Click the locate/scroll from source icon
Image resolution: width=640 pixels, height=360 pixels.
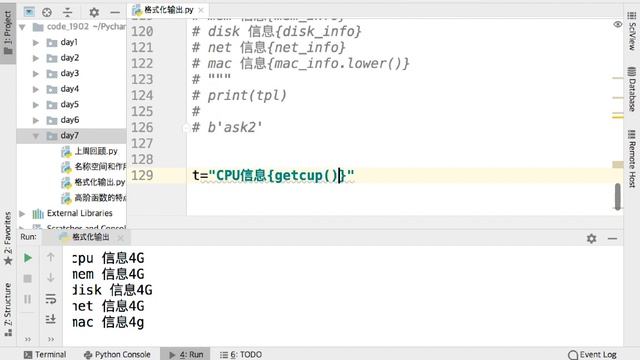[x=47, y=12]
